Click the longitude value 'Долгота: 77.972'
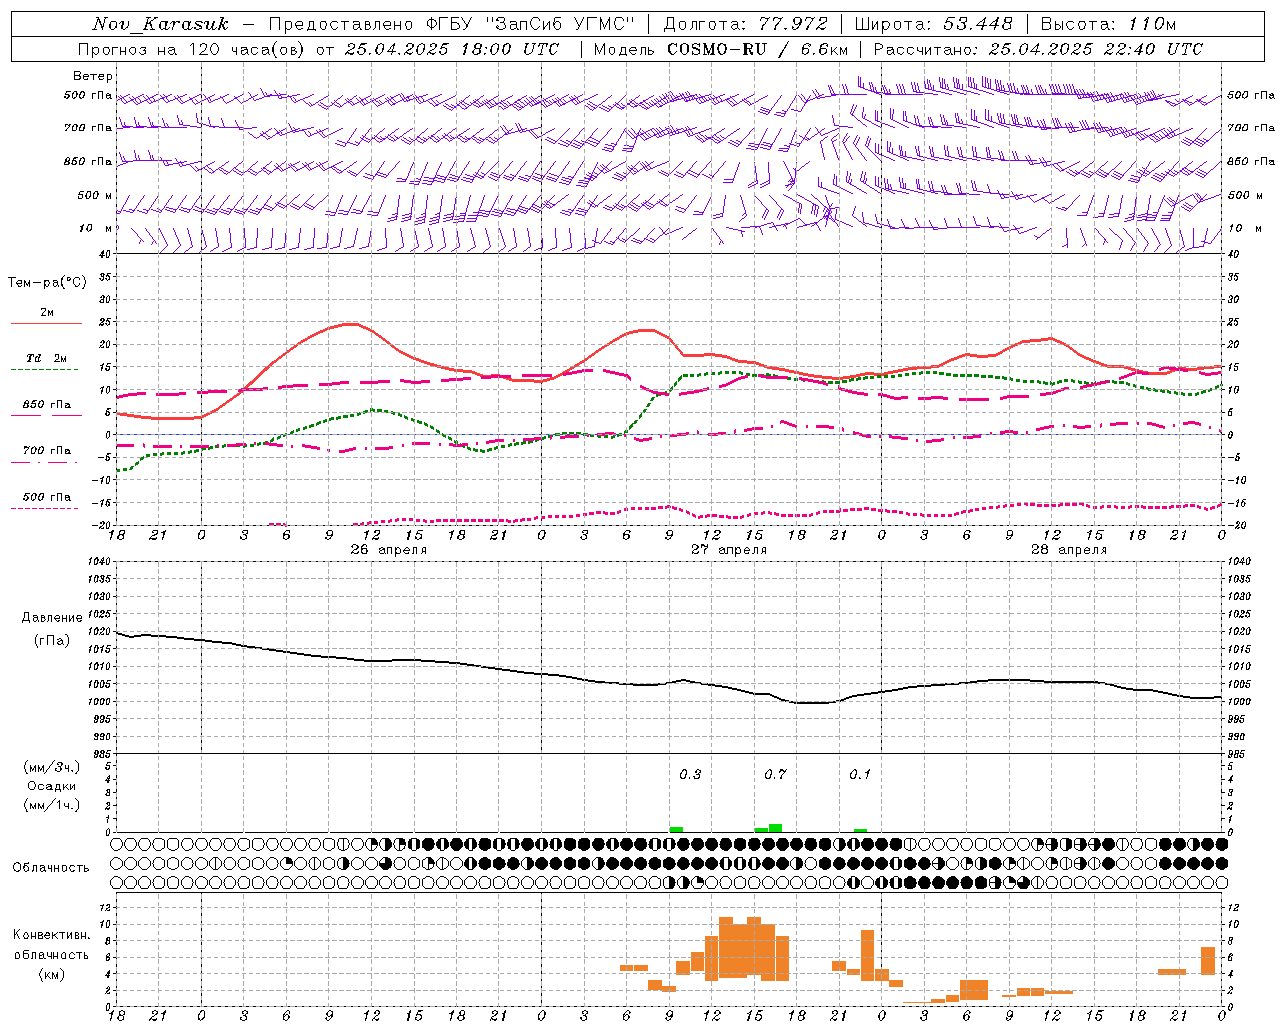This screenshot has width=1280, height=1024. (745, 24)
